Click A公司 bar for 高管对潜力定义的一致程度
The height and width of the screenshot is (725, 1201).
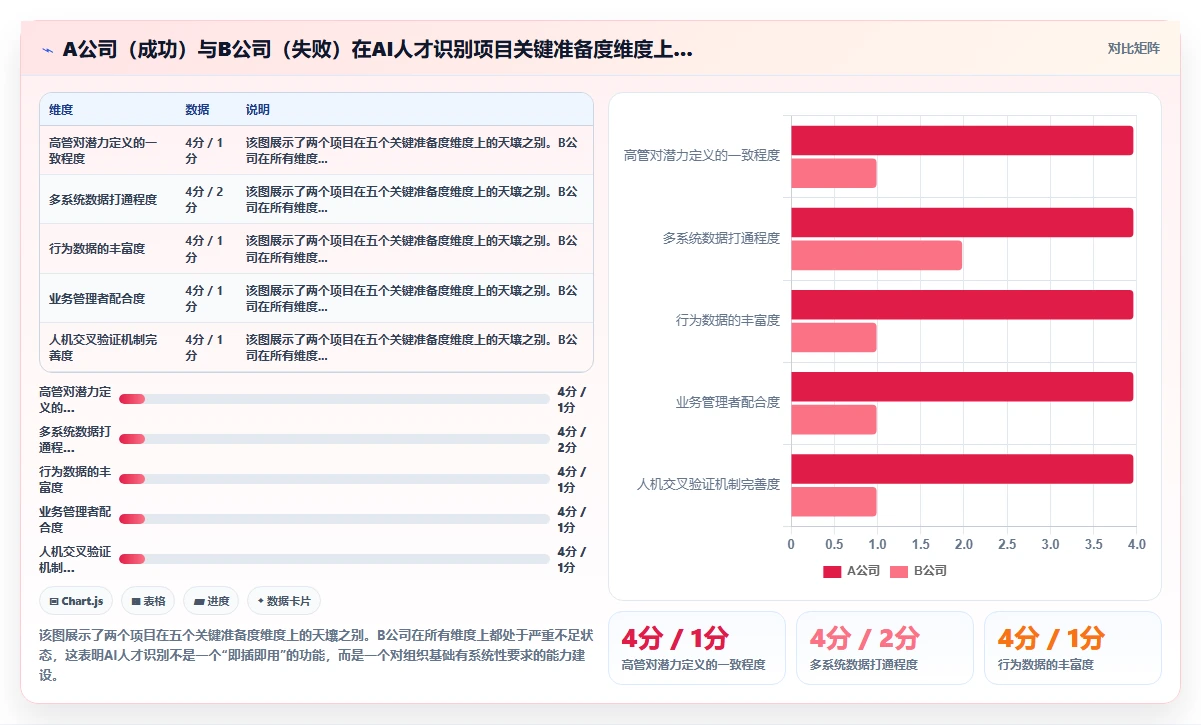[x=962, y=141]
